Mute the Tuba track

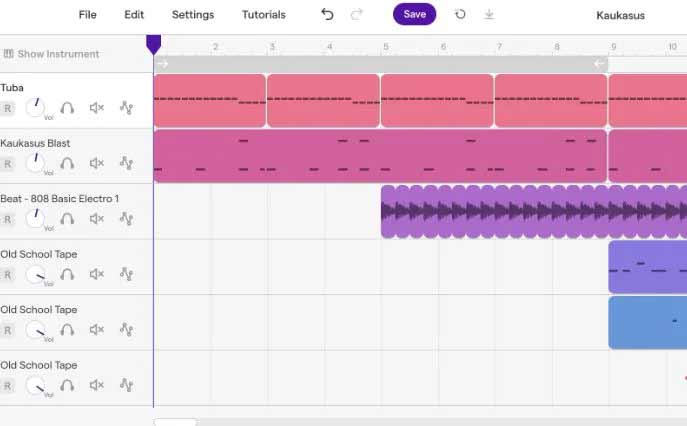click(x=96, y=108)
